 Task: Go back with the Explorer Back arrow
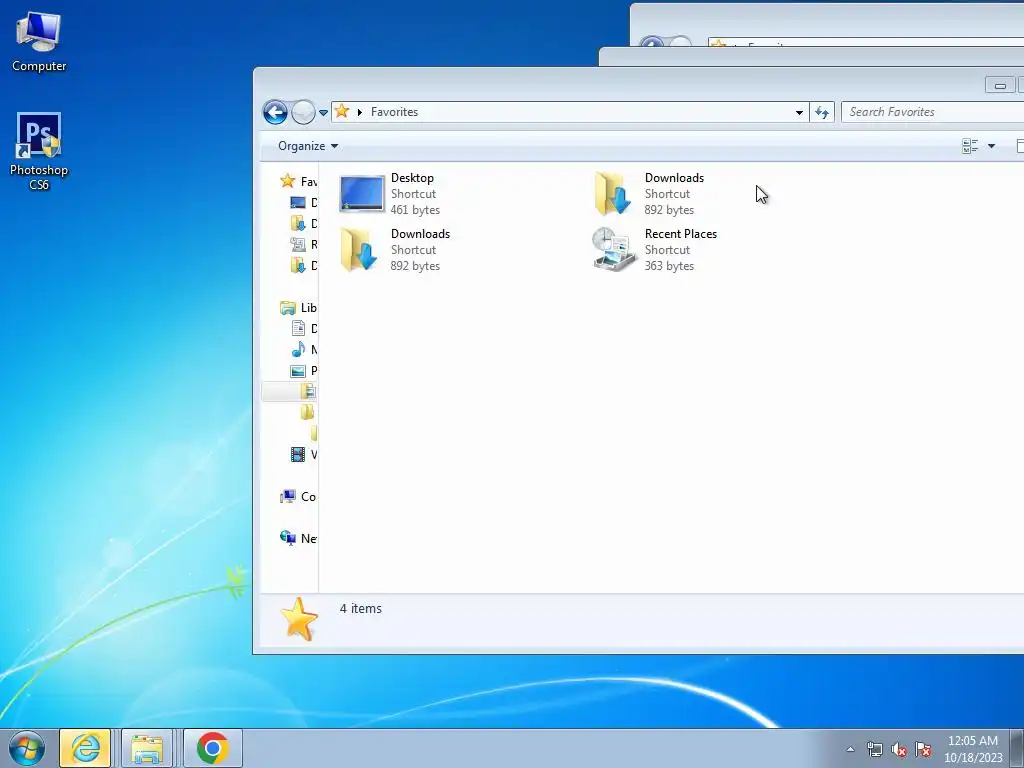(275, 112)
